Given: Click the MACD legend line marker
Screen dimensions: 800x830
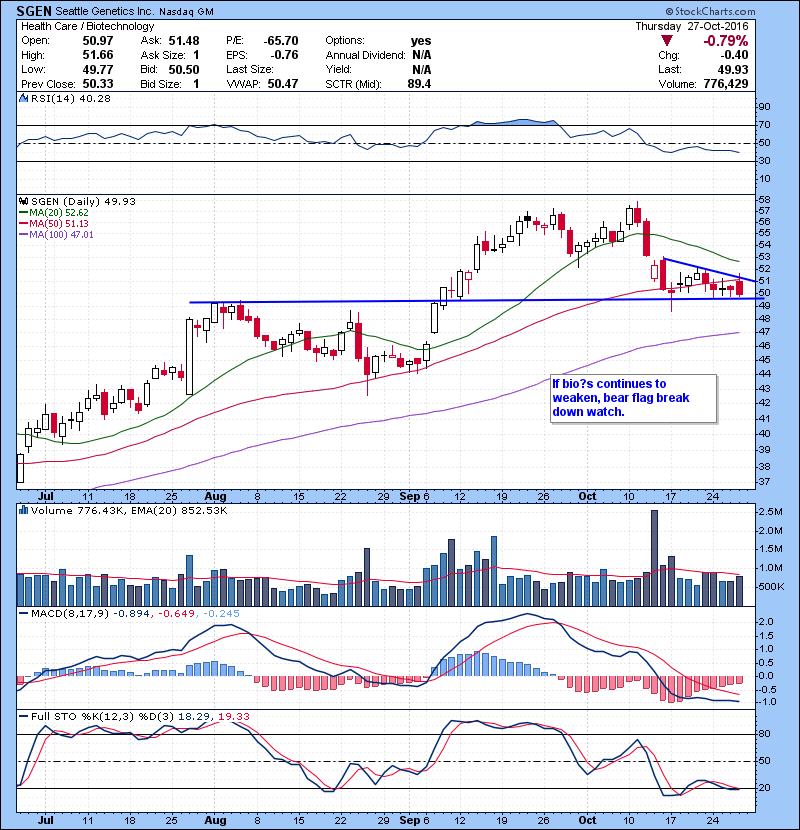Looking at the screenshot, I should click(24, 614).
